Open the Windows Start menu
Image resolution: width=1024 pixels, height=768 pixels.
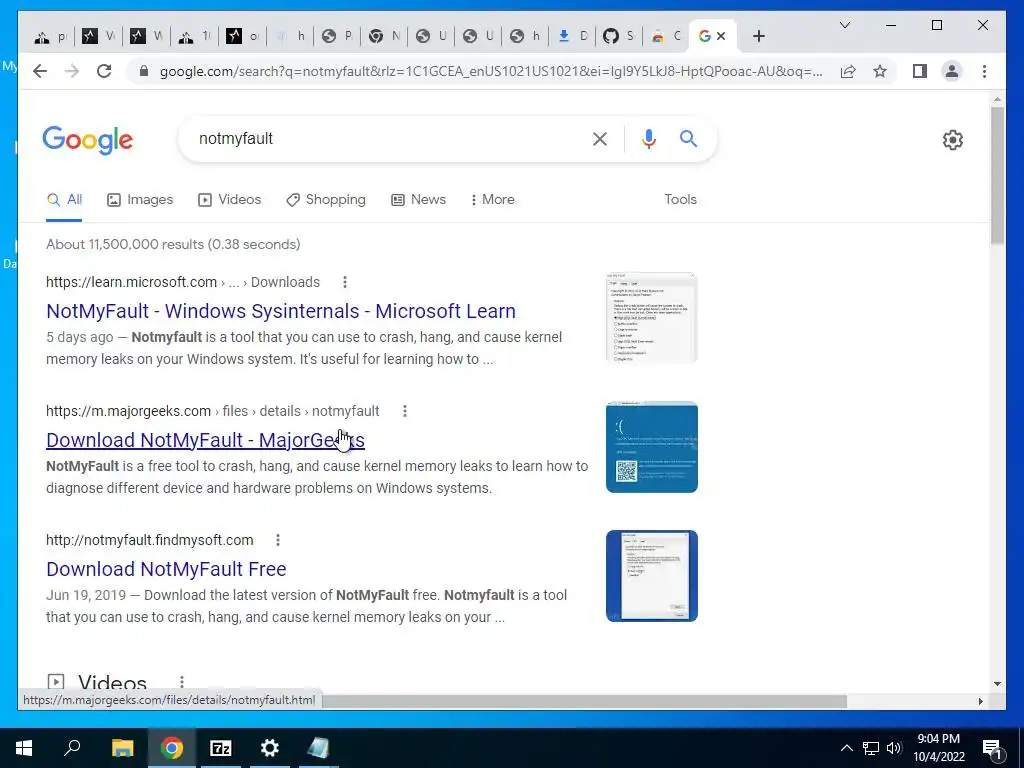tap(24, 748)
